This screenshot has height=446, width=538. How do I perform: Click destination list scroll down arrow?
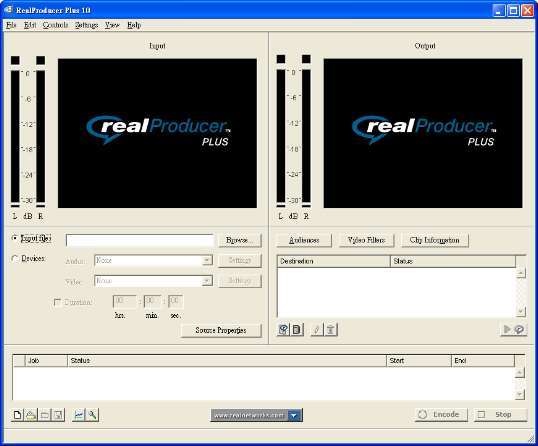(x=521, y=312)
